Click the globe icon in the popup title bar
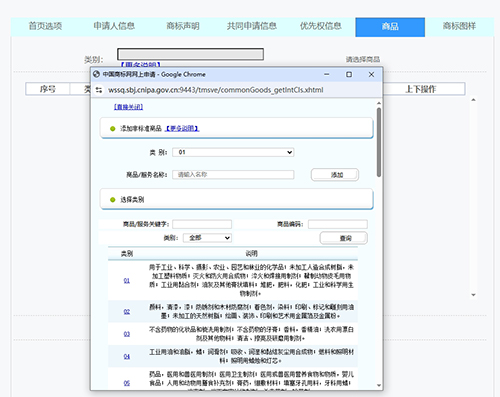 coord(96,74)
